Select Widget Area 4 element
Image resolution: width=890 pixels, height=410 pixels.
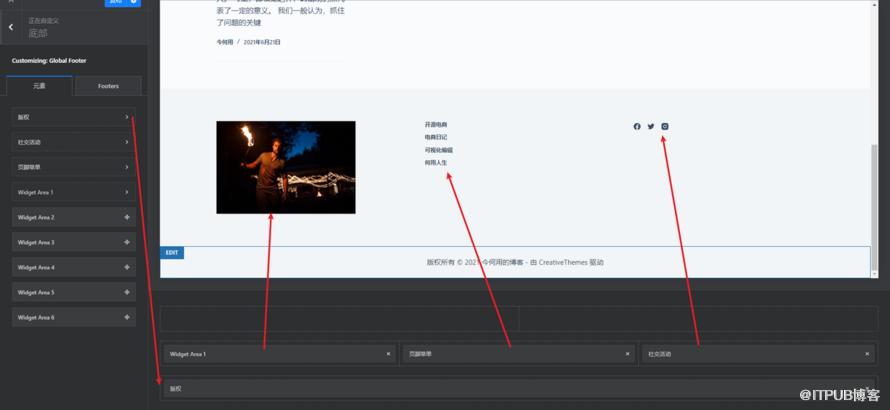74,267
